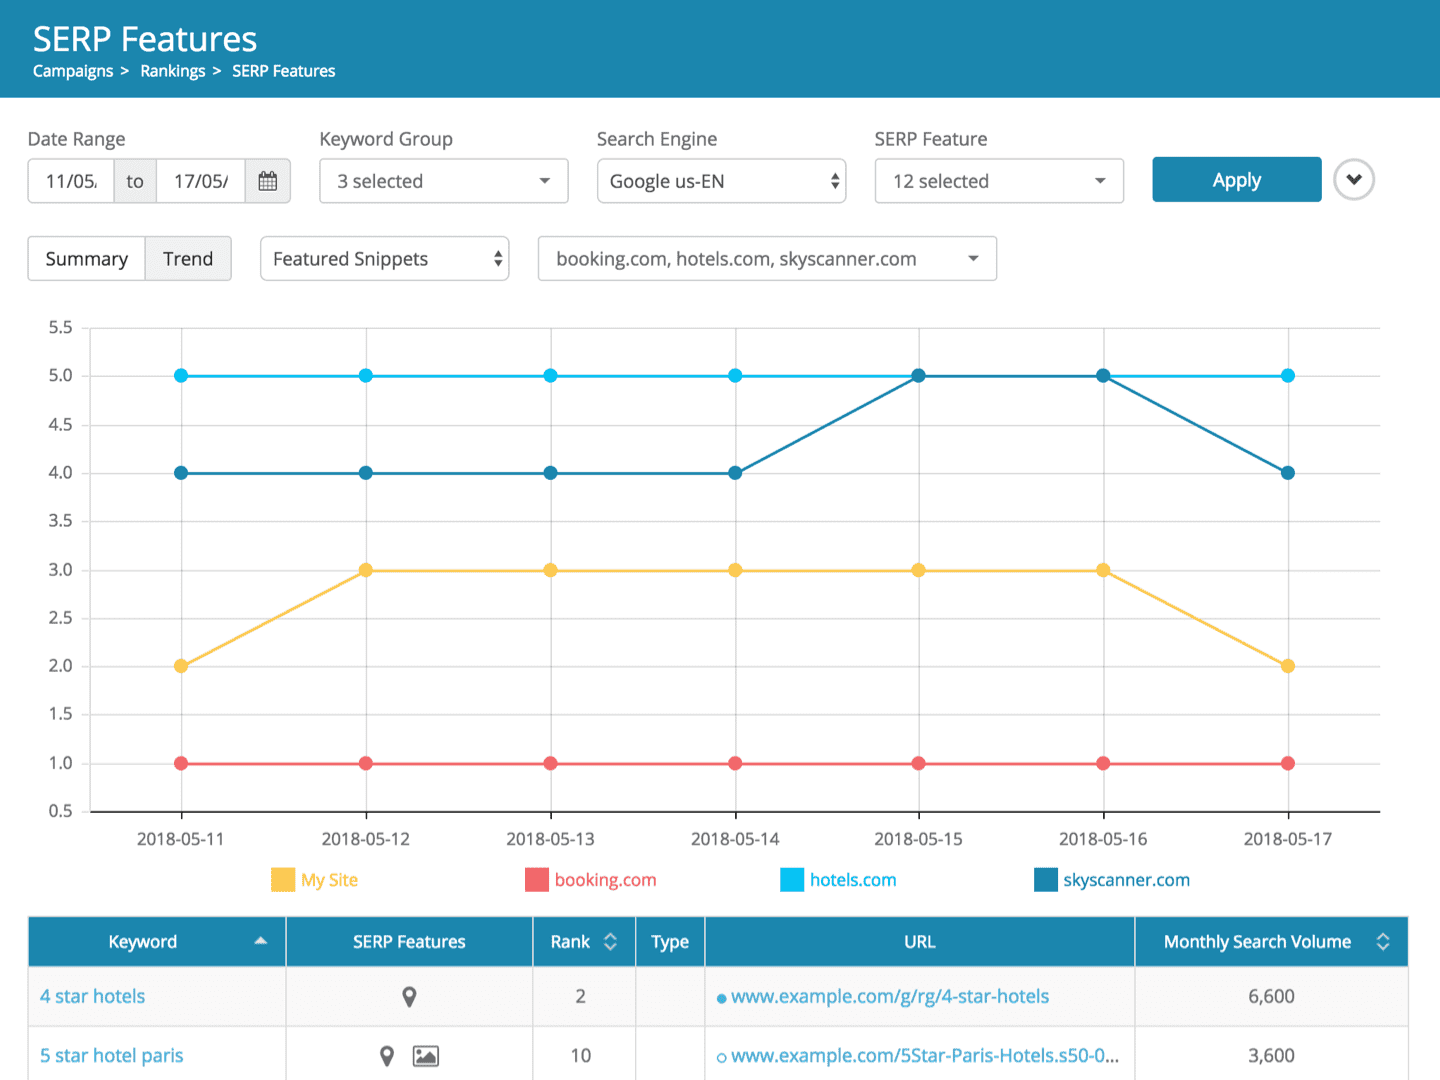Viewport: 1440px width, 1080px height.
Task: Toggle hotels.com series in chart legend
Action: pyautogui.click(x=838, y=880)
